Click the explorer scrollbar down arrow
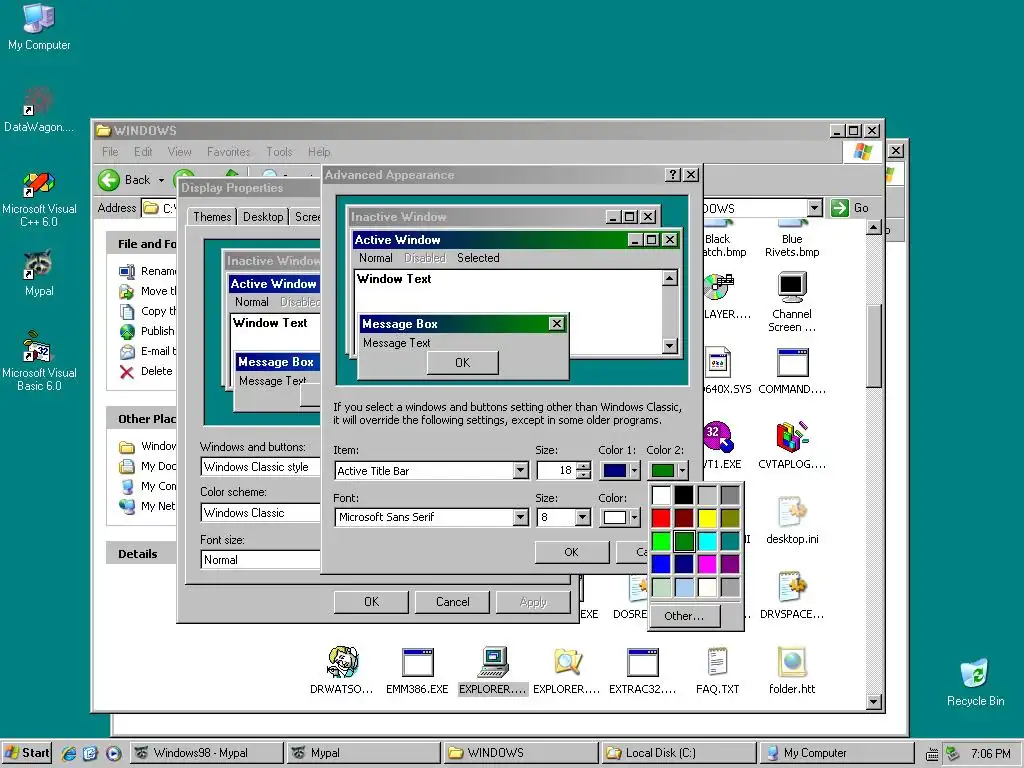The width and height of the screenshot is (1024, 768). tap(873, 702)
